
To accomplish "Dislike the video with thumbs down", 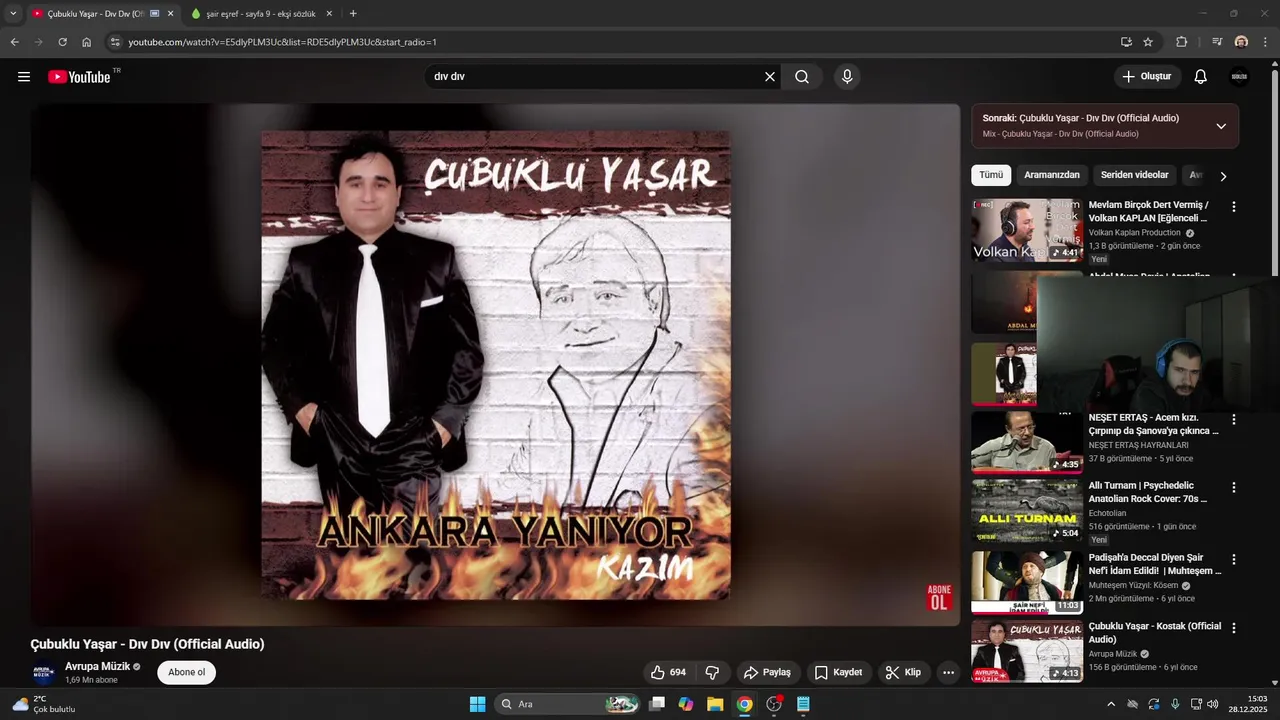I will [x=712, y=673].
